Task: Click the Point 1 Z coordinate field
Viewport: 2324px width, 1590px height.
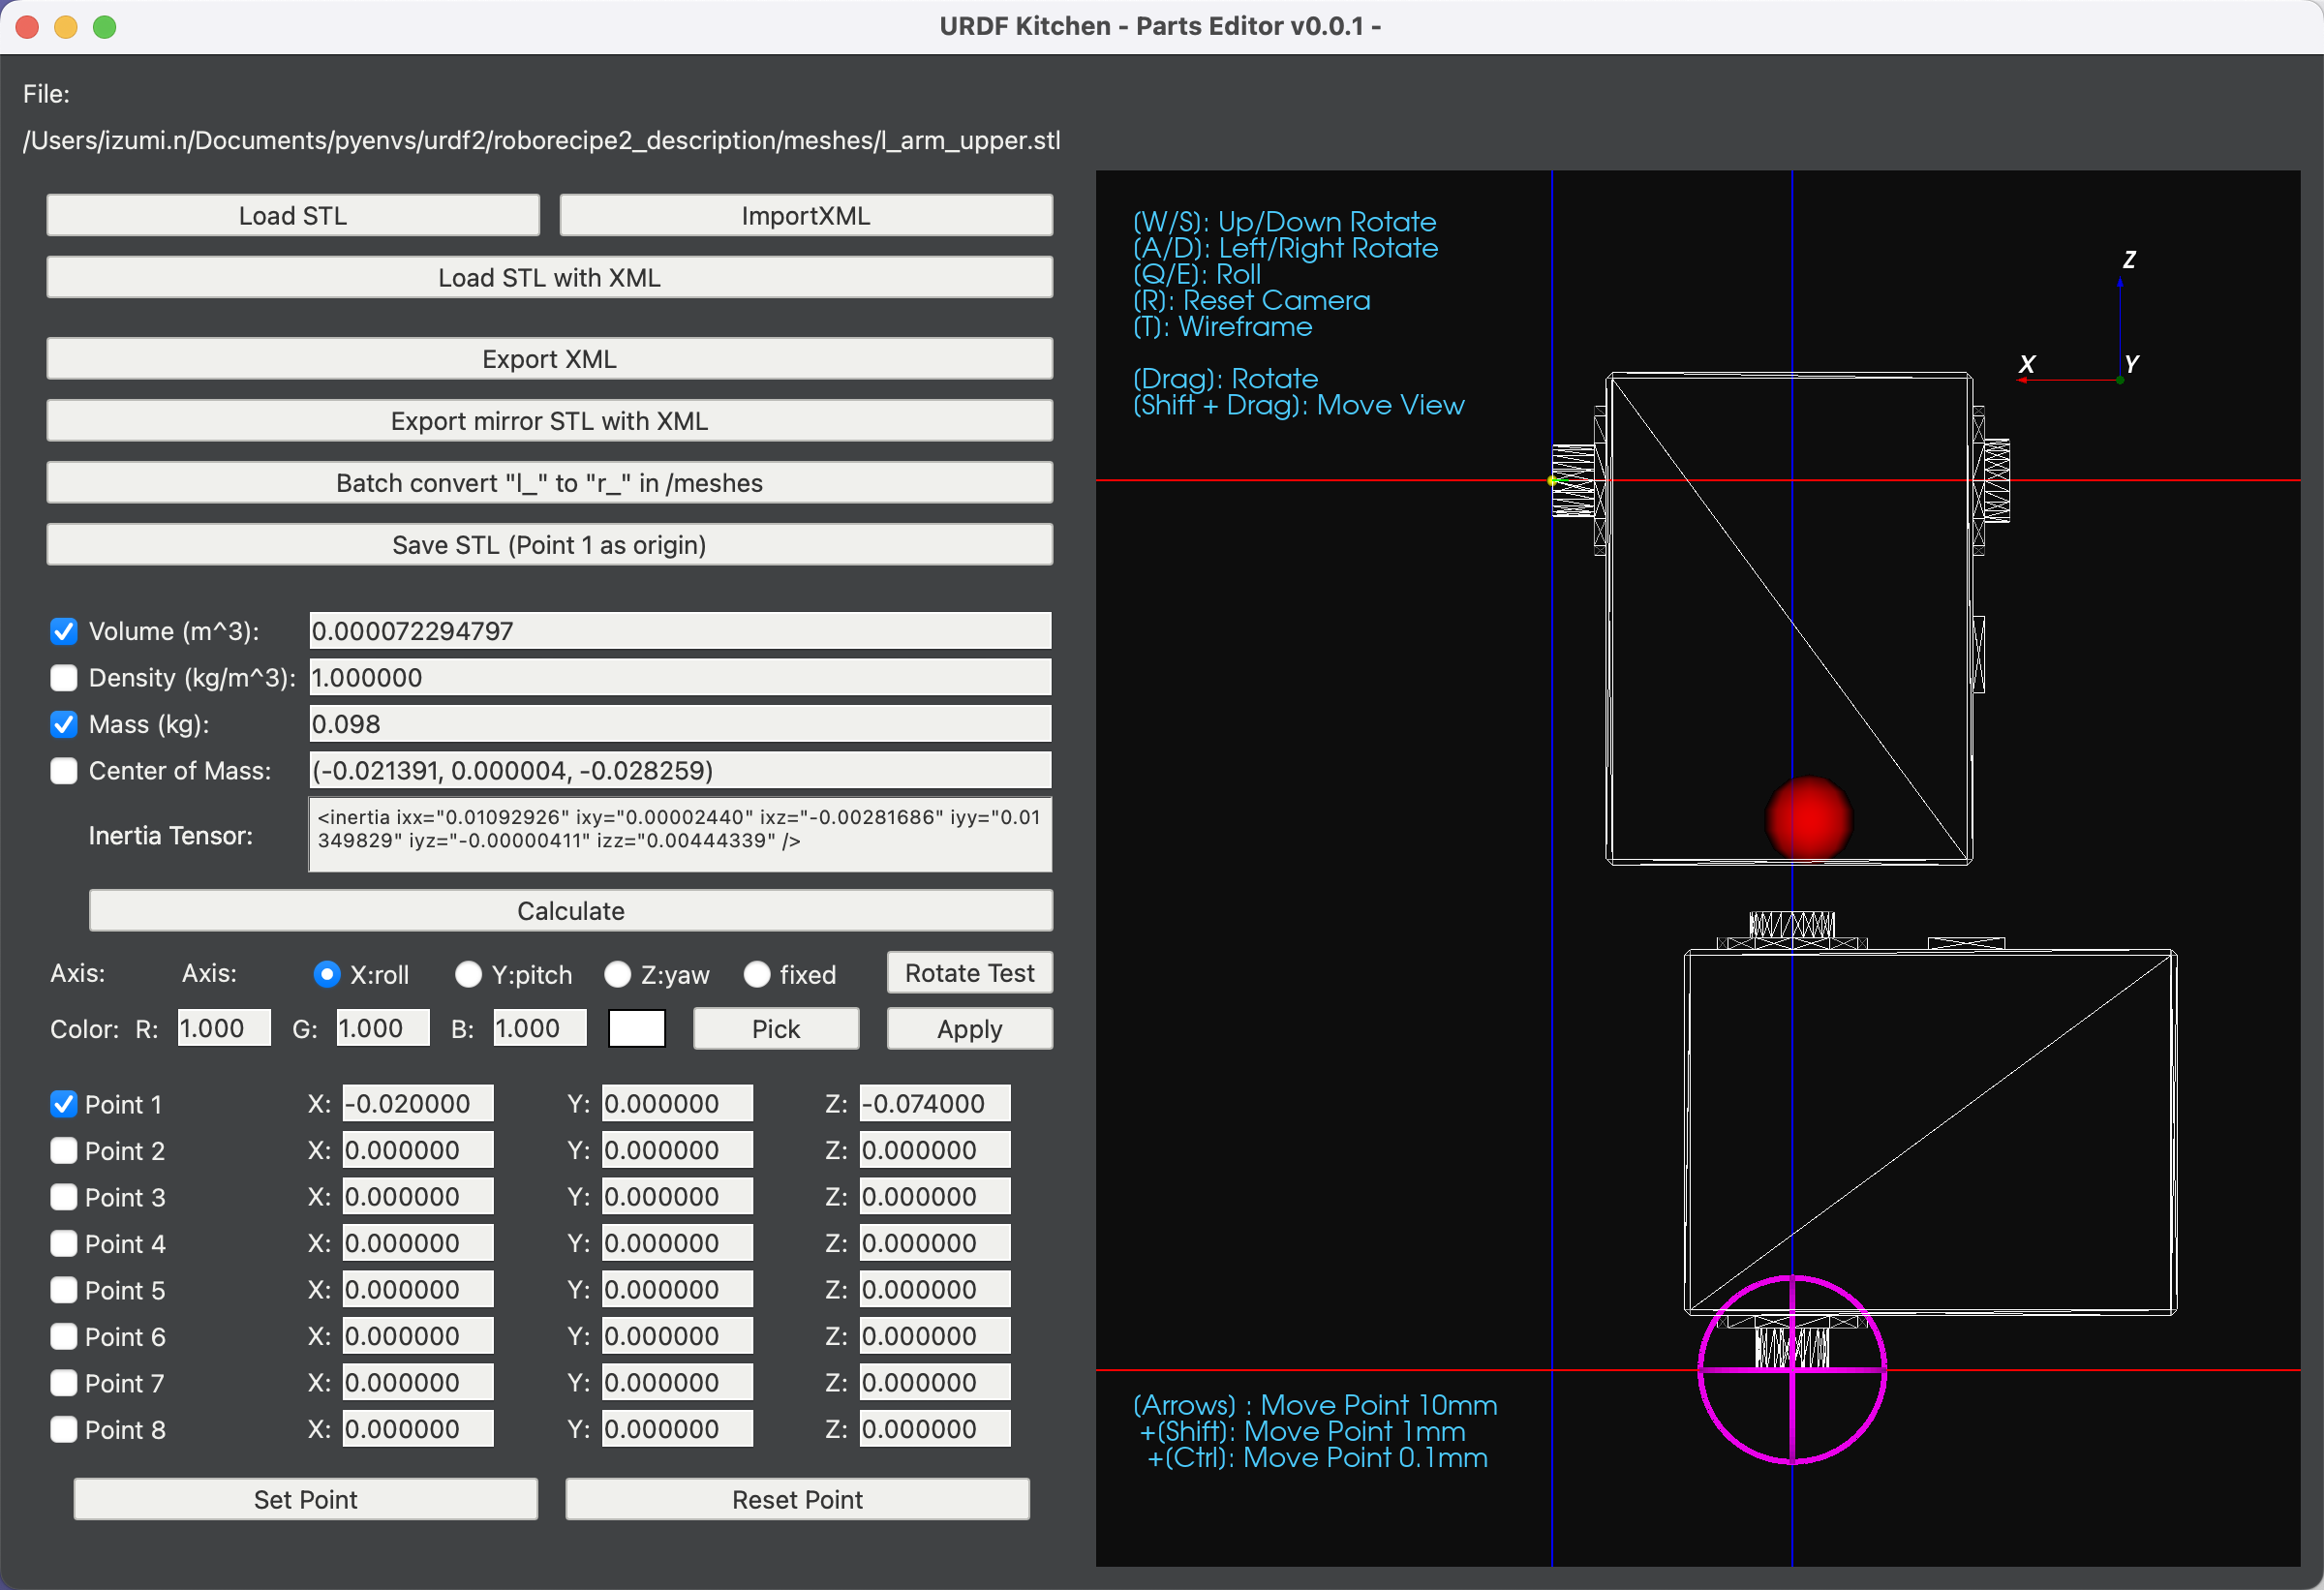Action: click(934, 1104)
